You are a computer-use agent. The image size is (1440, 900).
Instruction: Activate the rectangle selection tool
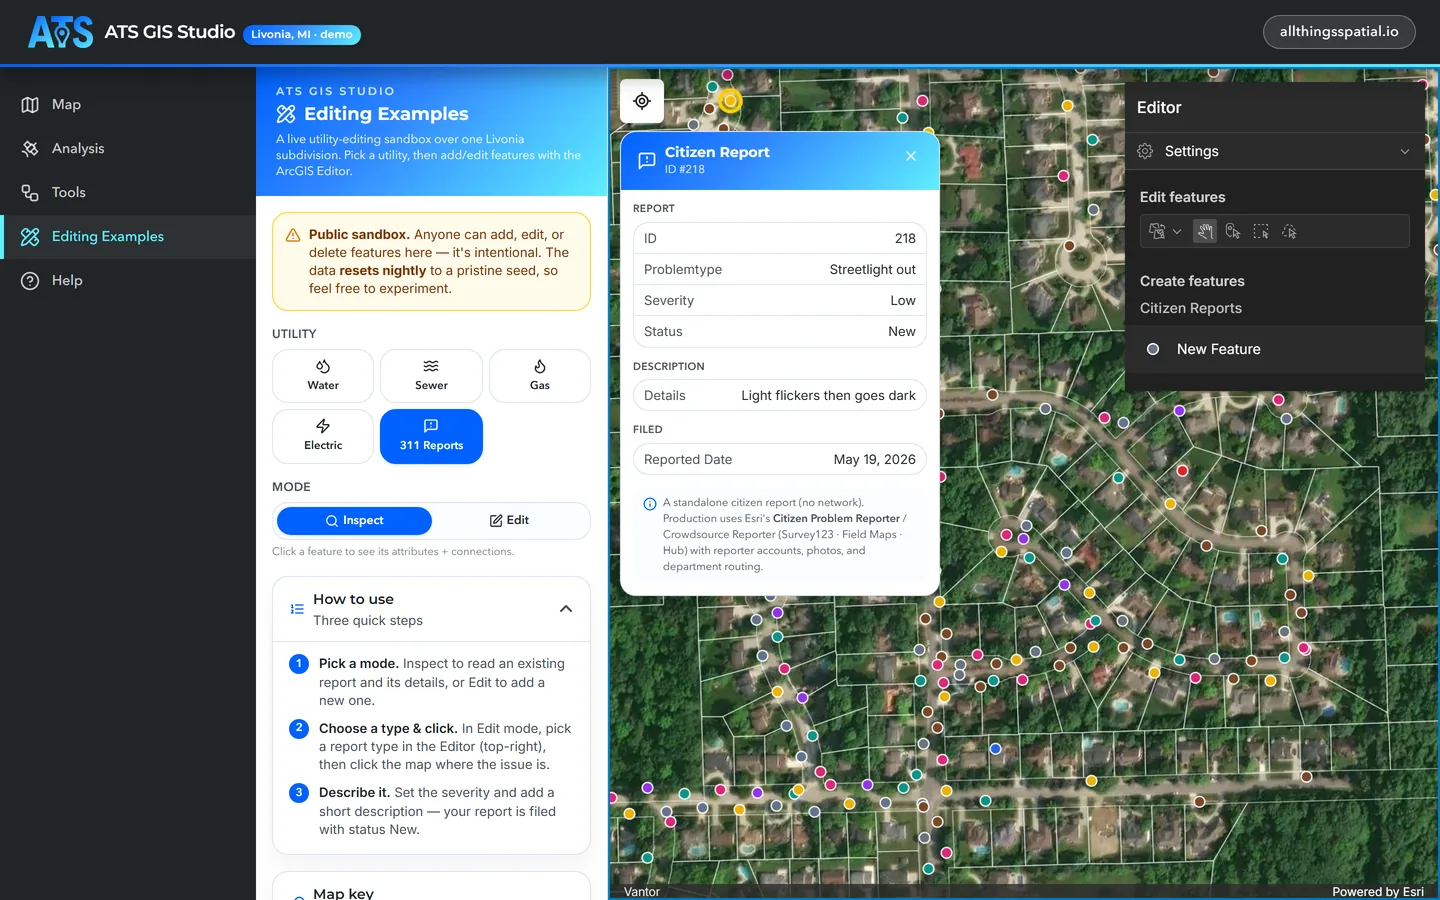click(1261, 231)
